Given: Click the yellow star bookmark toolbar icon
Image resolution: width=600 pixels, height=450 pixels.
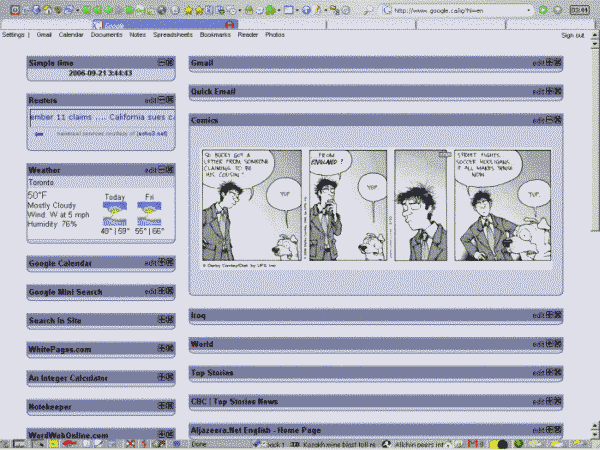Looking at the screenshot, I should click(x=188, y=11).
